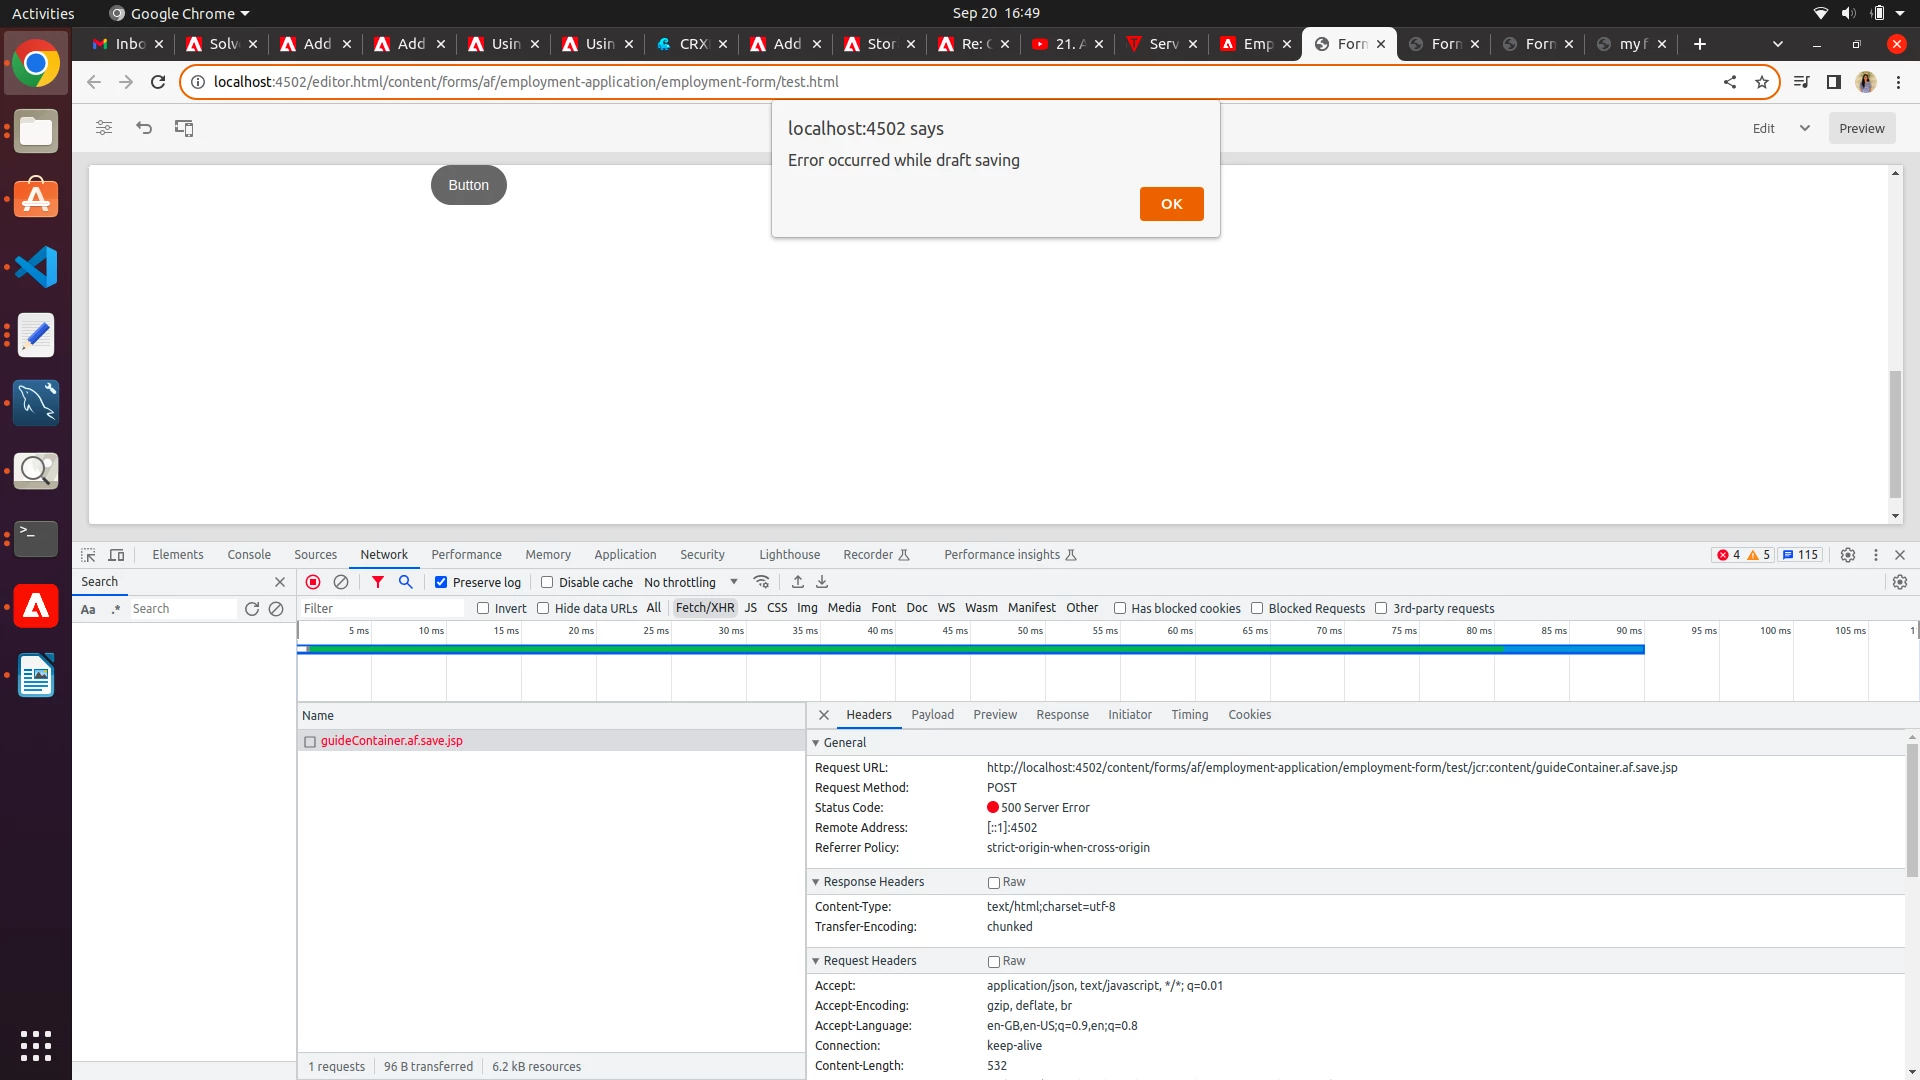
Task: Check the Hide data URLs checkbox
Action: pyautogui.click(x=543, y=608)
